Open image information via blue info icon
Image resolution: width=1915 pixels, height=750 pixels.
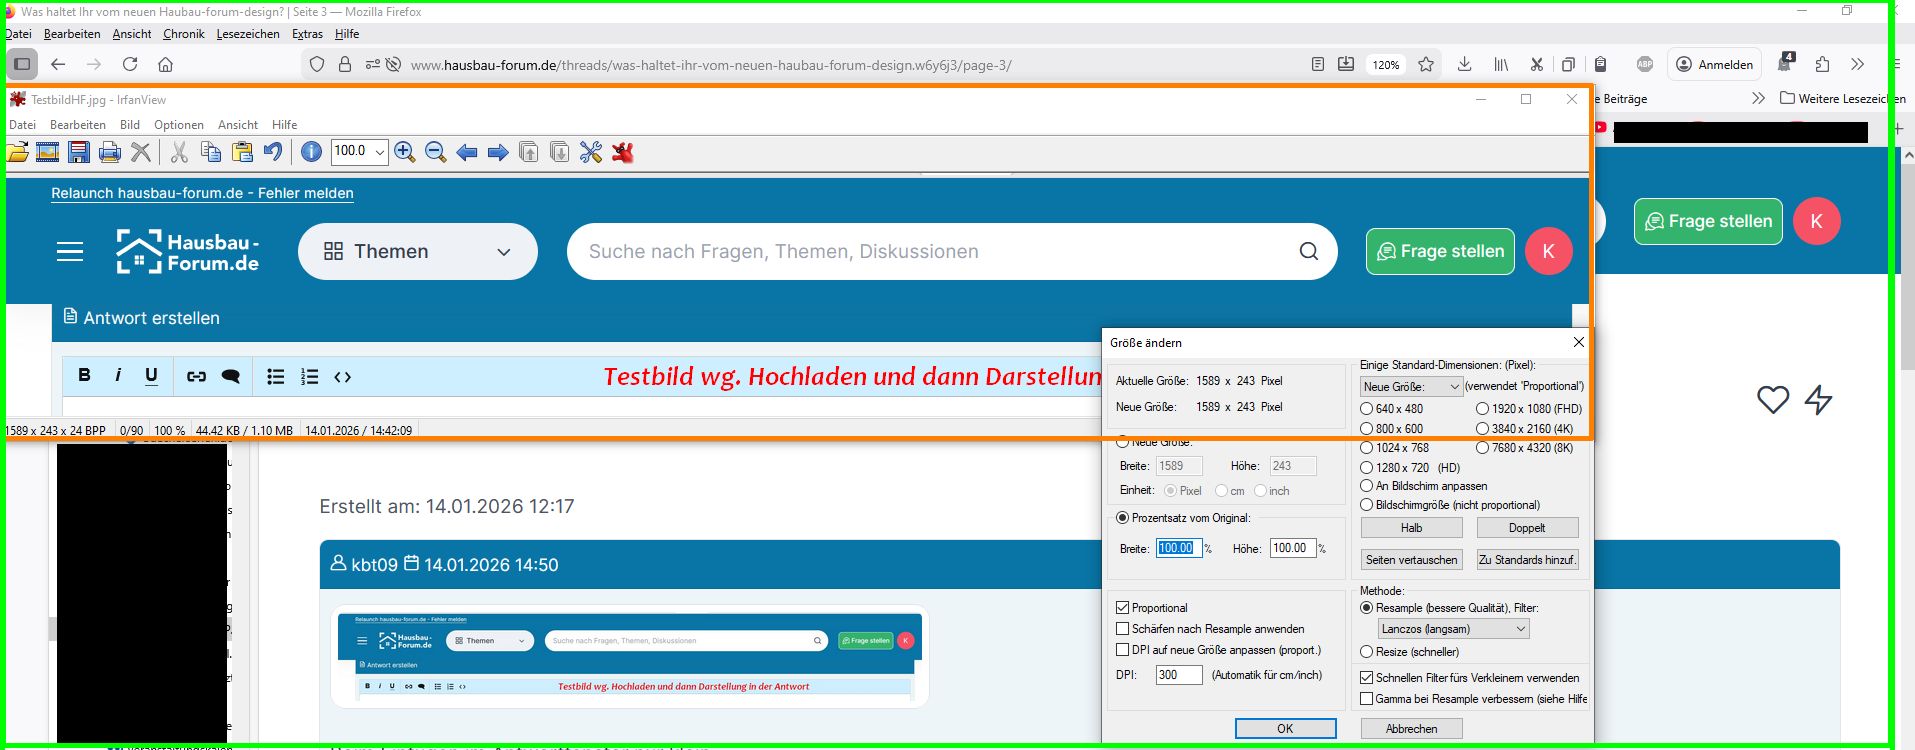click(x=311, y=152)
